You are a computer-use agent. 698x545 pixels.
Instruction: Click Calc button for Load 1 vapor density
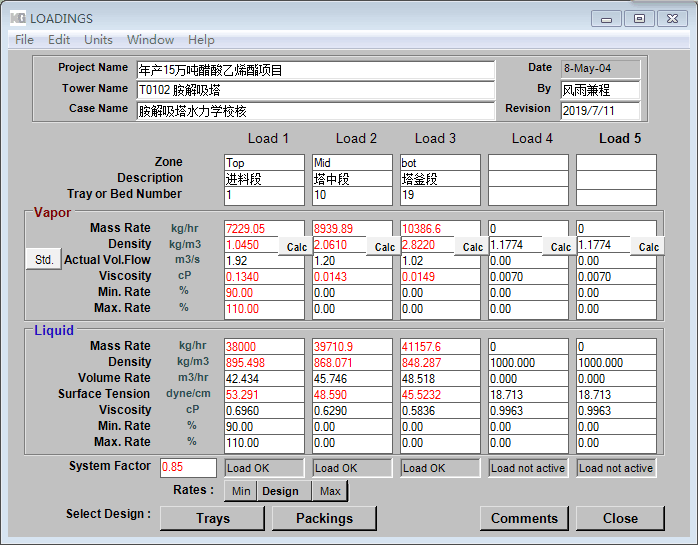click(x=296, y=247)
